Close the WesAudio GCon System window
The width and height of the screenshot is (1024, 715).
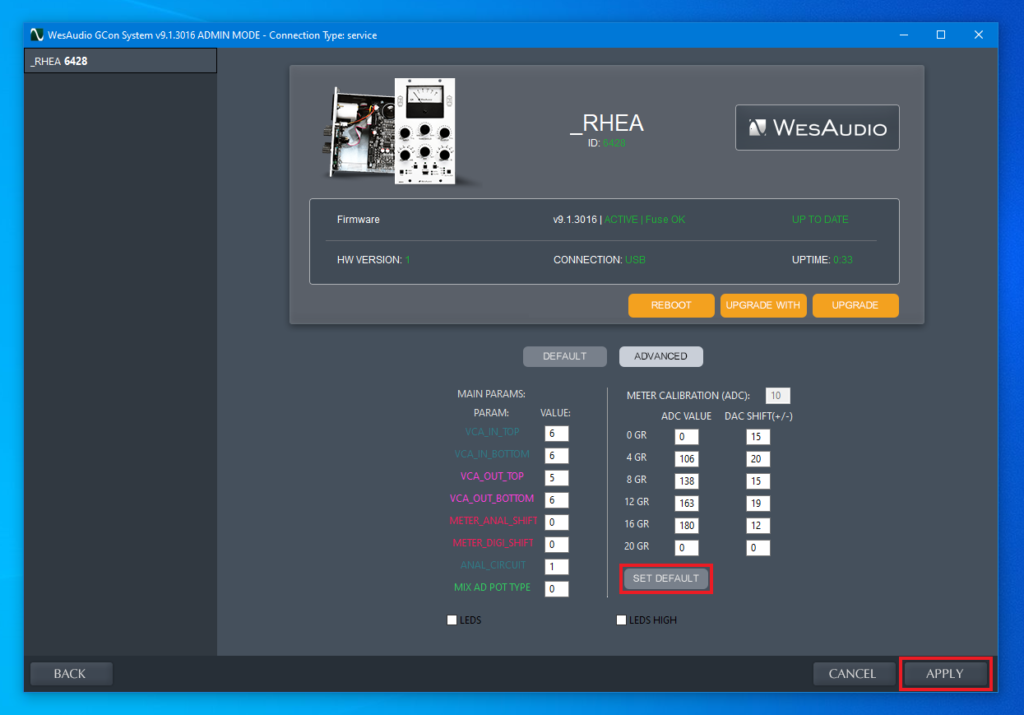click(x=978, y=35)
